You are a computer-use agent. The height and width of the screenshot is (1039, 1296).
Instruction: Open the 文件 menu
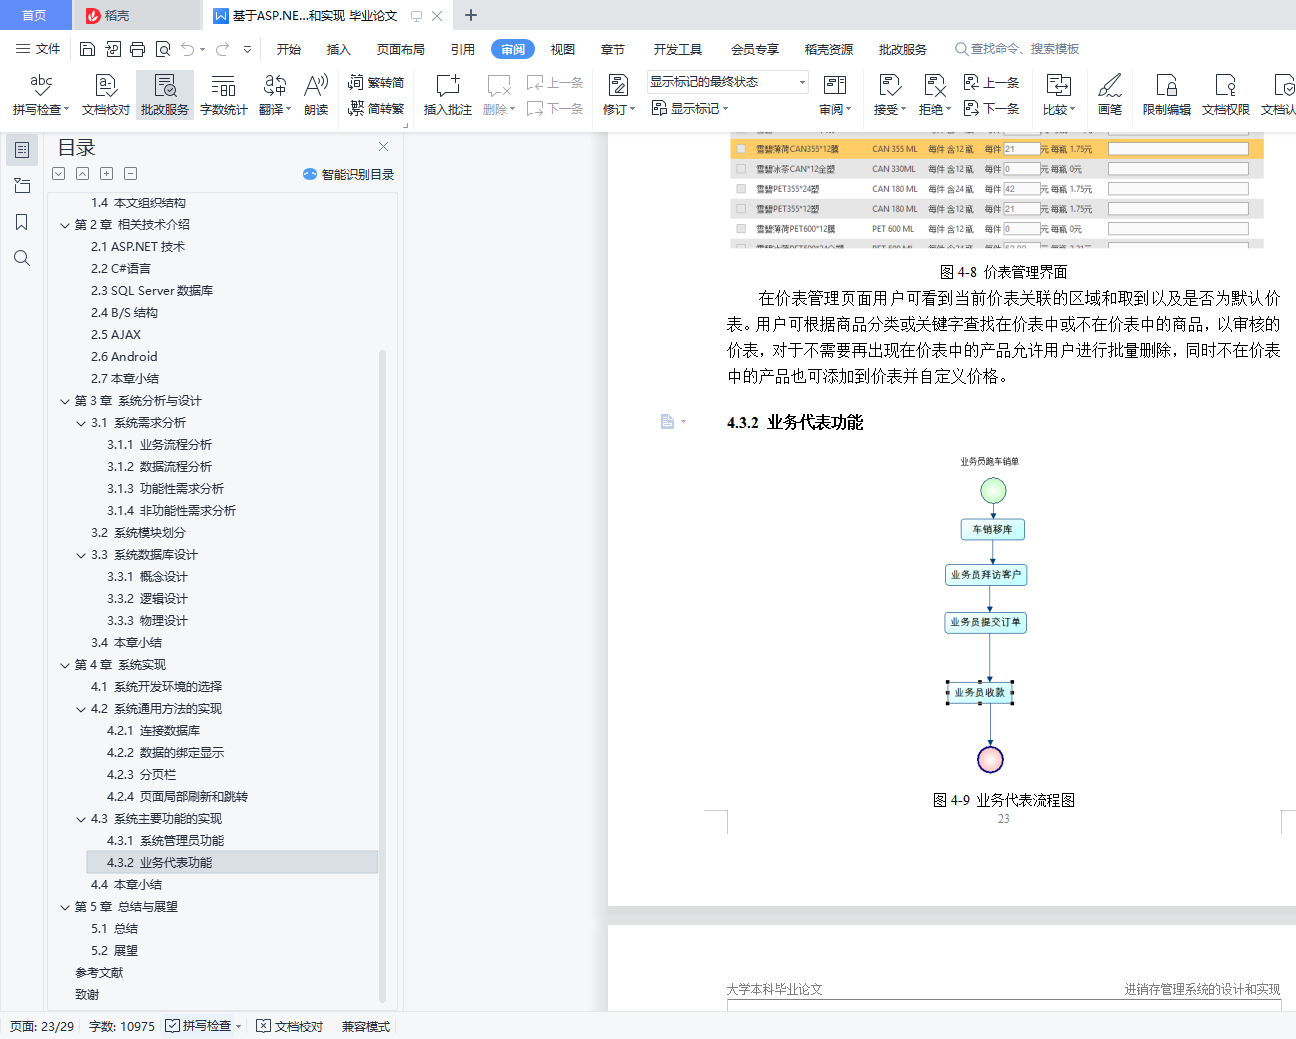tap(38, 49)
